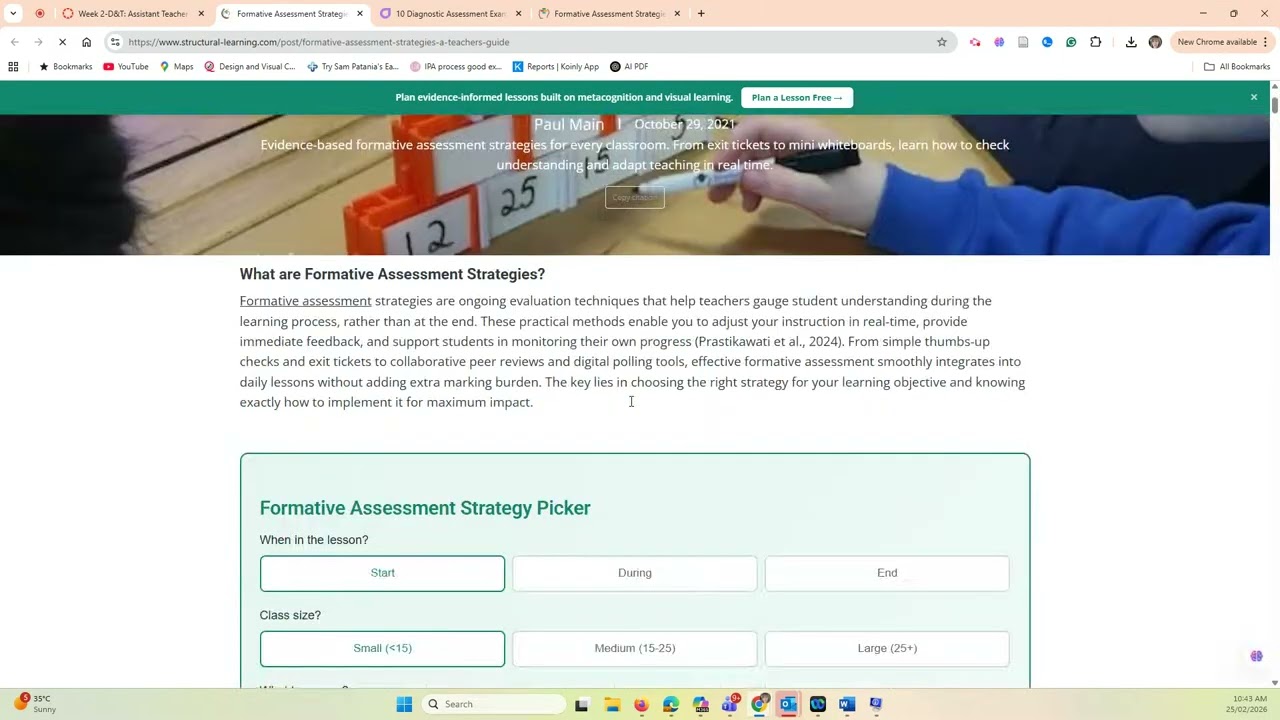Open the Grammarly extension icon
Screen dimensions: 1280x720
[1071, 42]
